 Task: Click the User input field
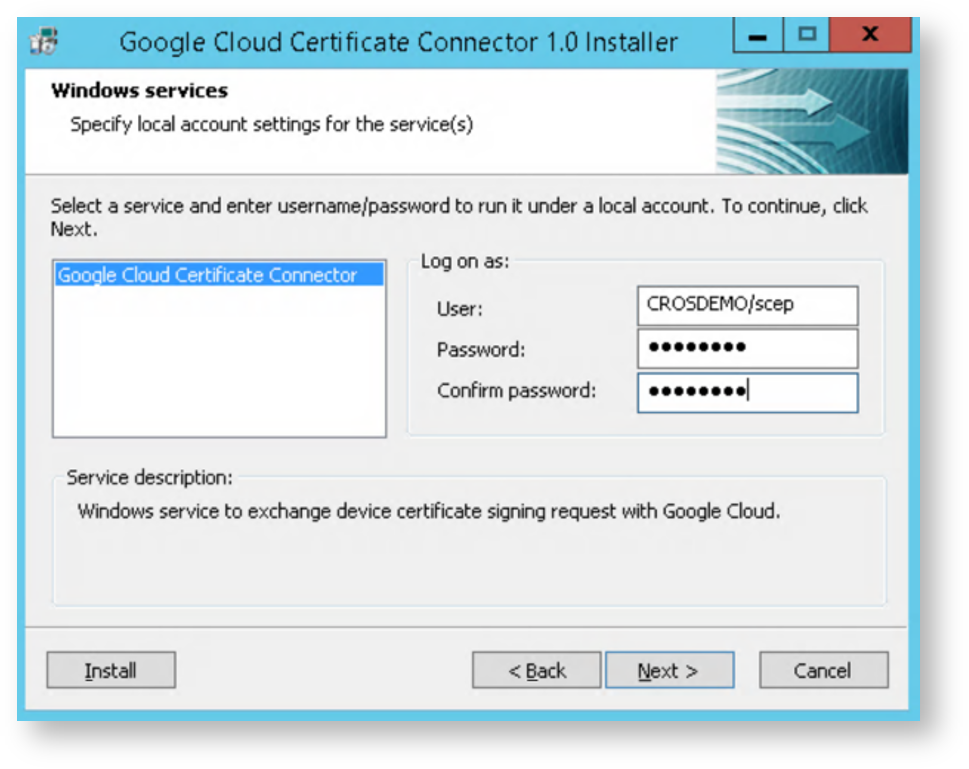tap(746, 305)
